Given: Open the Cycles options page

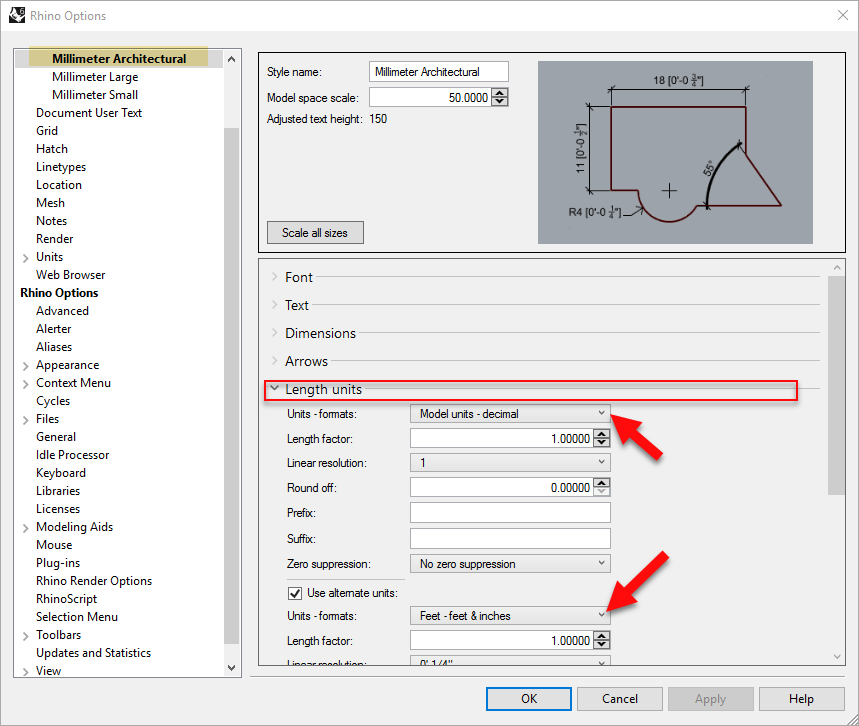Looking at the screenshot, I should pyautogui.click(x=53, y=401).
